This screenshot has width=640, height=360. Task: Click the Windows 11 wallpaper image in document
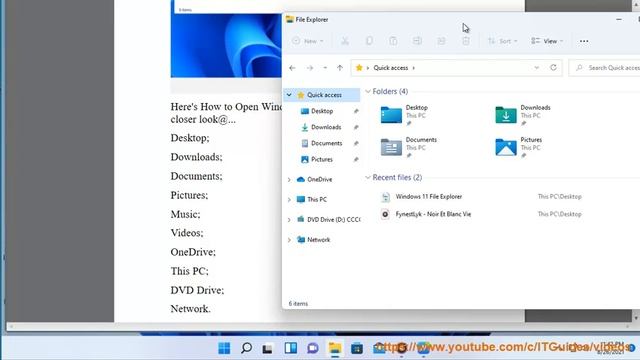226,45
